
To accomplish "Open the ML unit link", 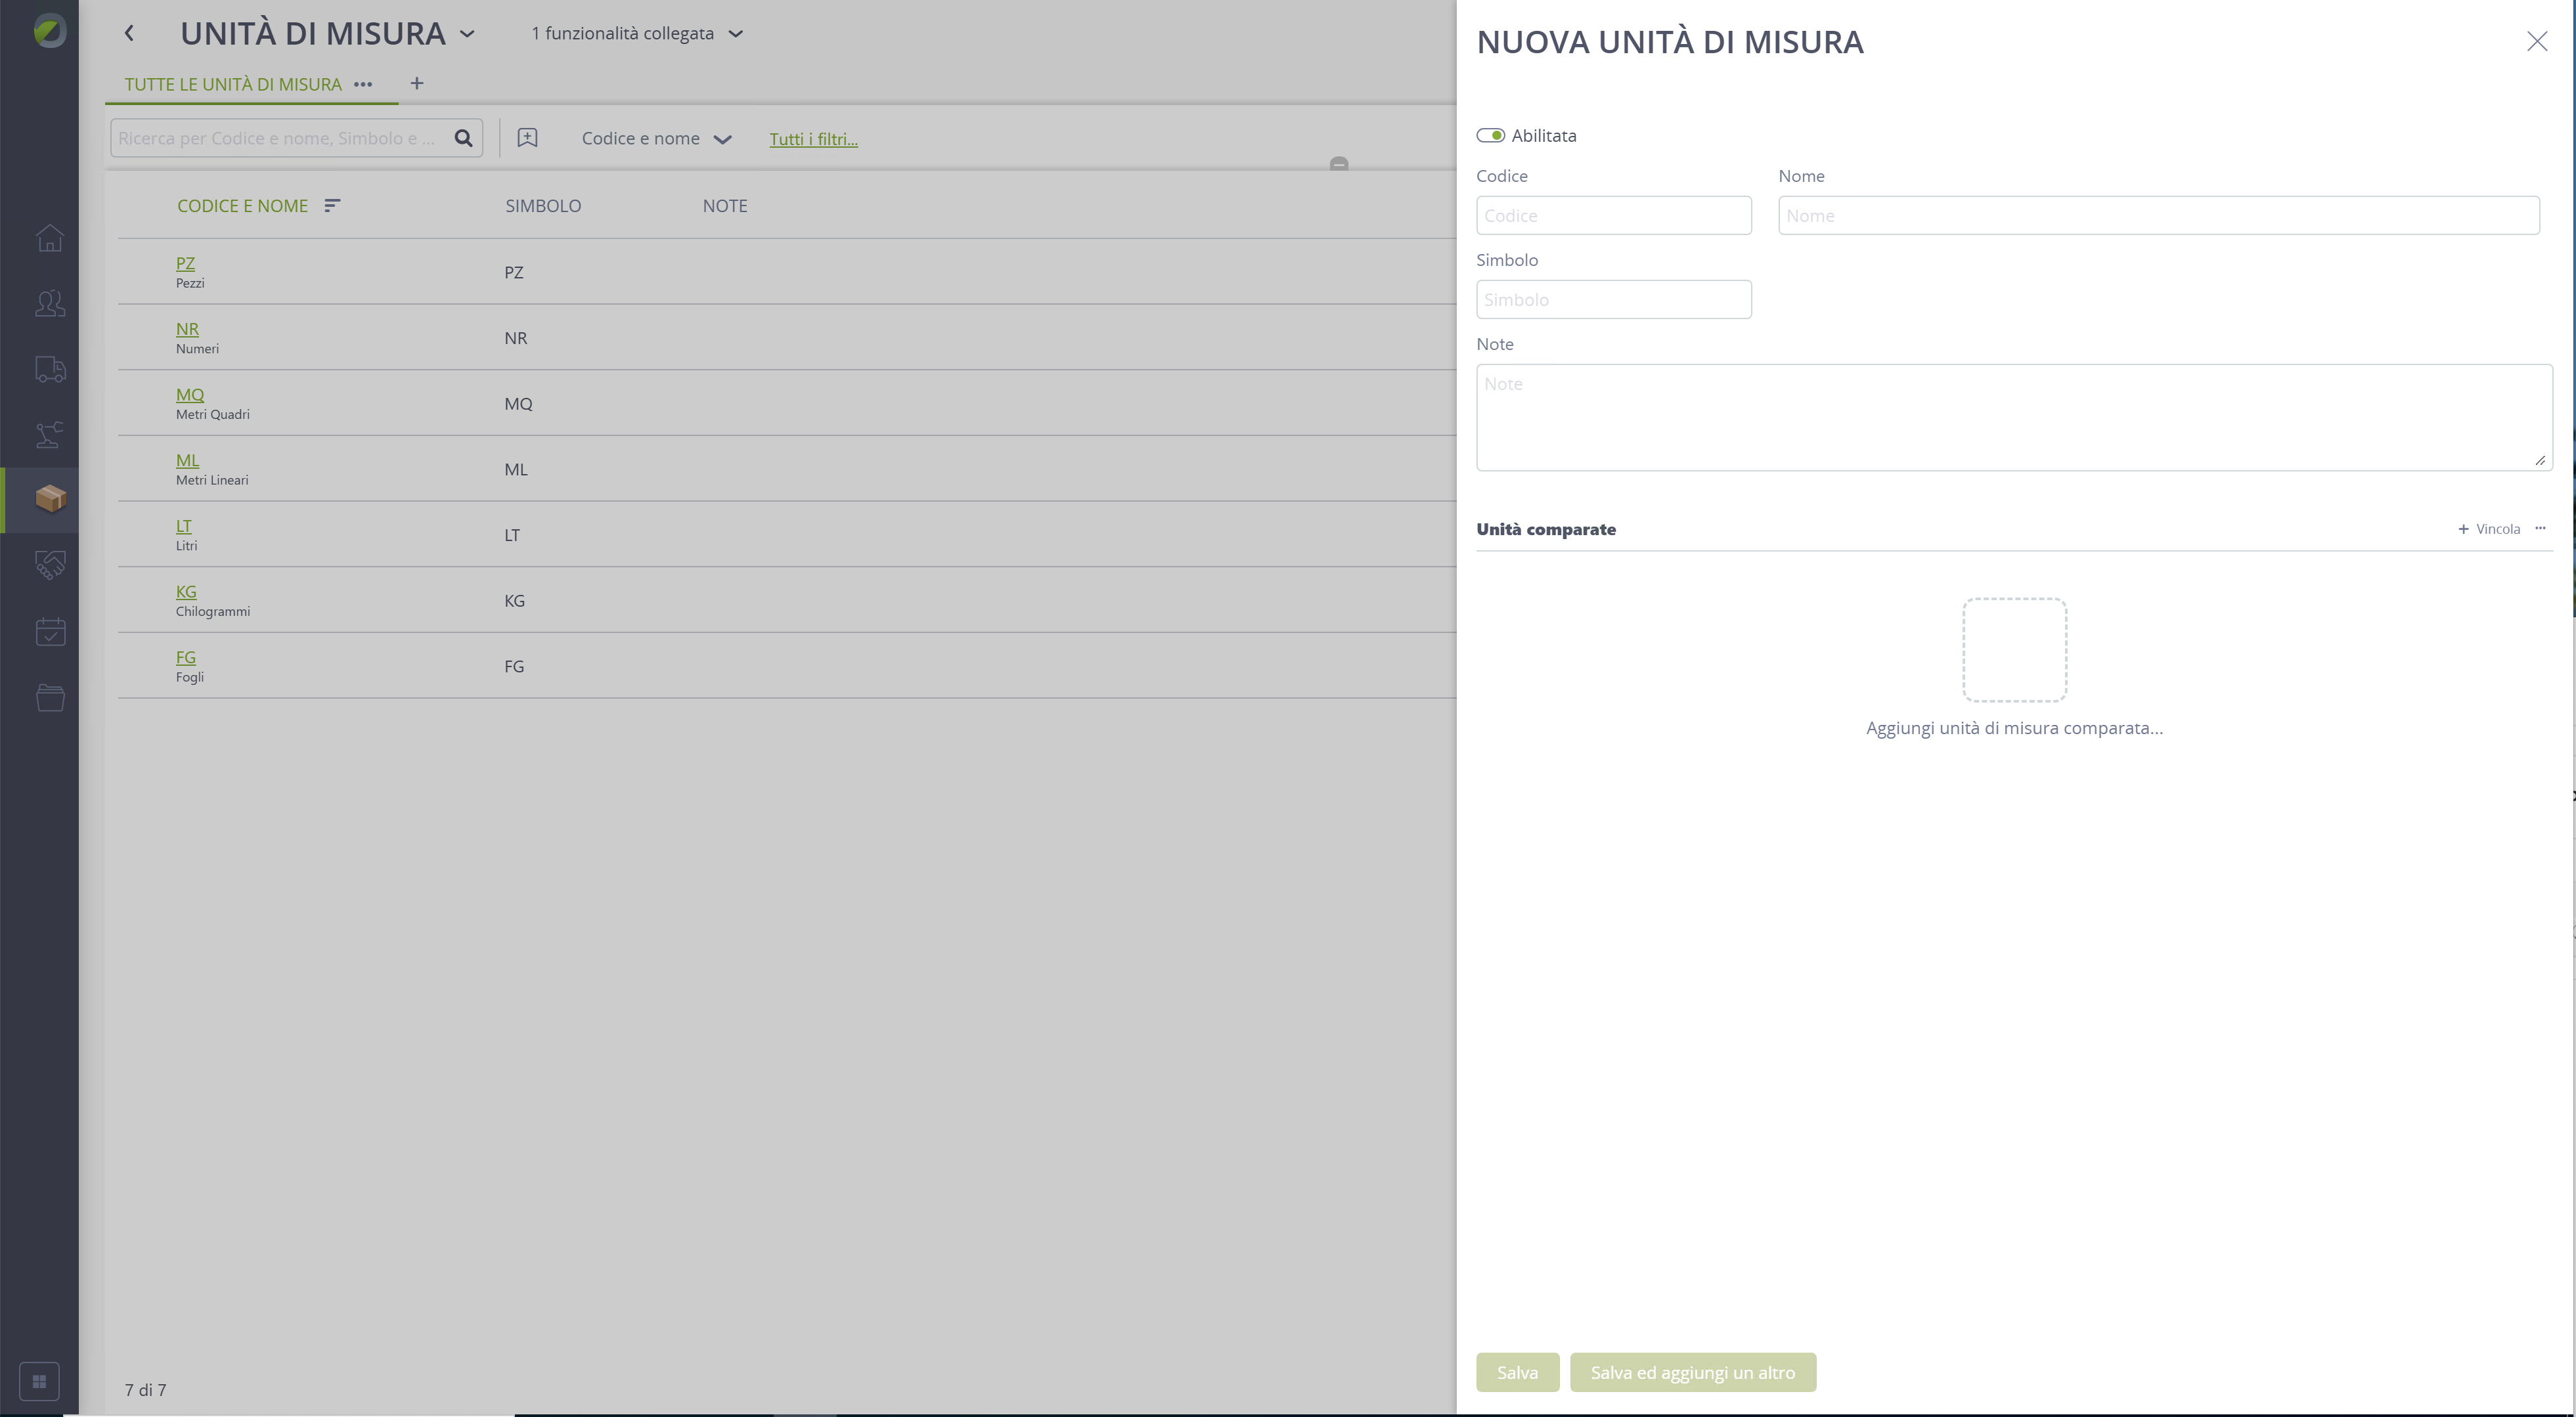I will [187, 460].
